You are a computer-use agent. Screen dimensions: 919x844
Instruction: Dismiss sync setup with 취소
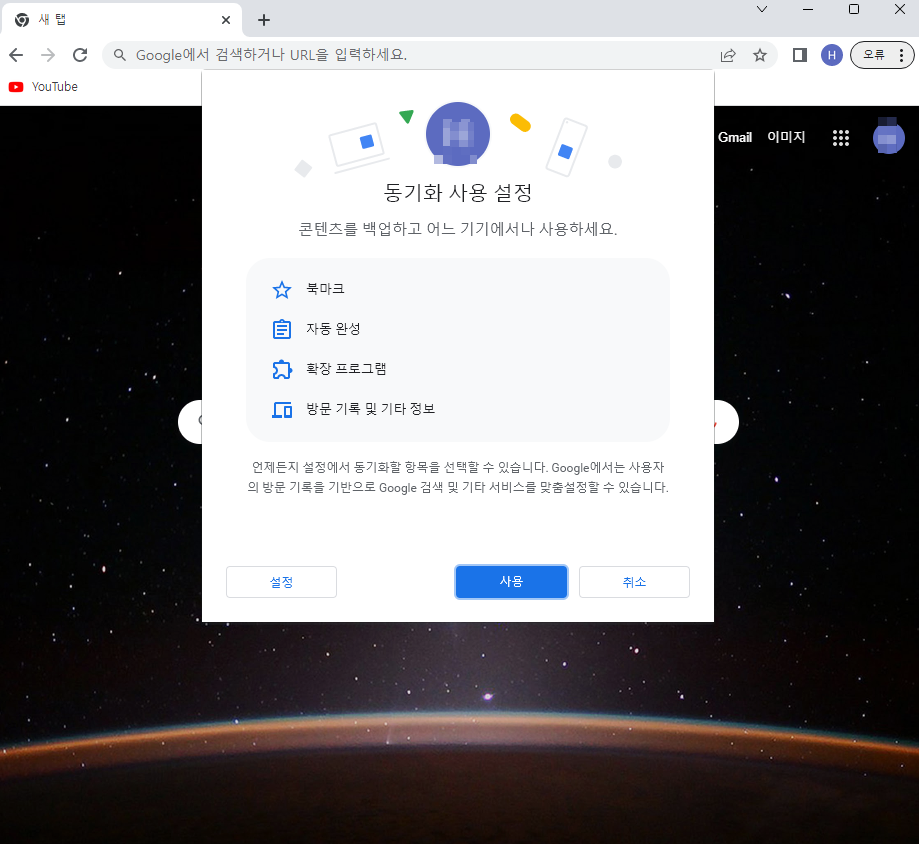[x=634, y=581]
